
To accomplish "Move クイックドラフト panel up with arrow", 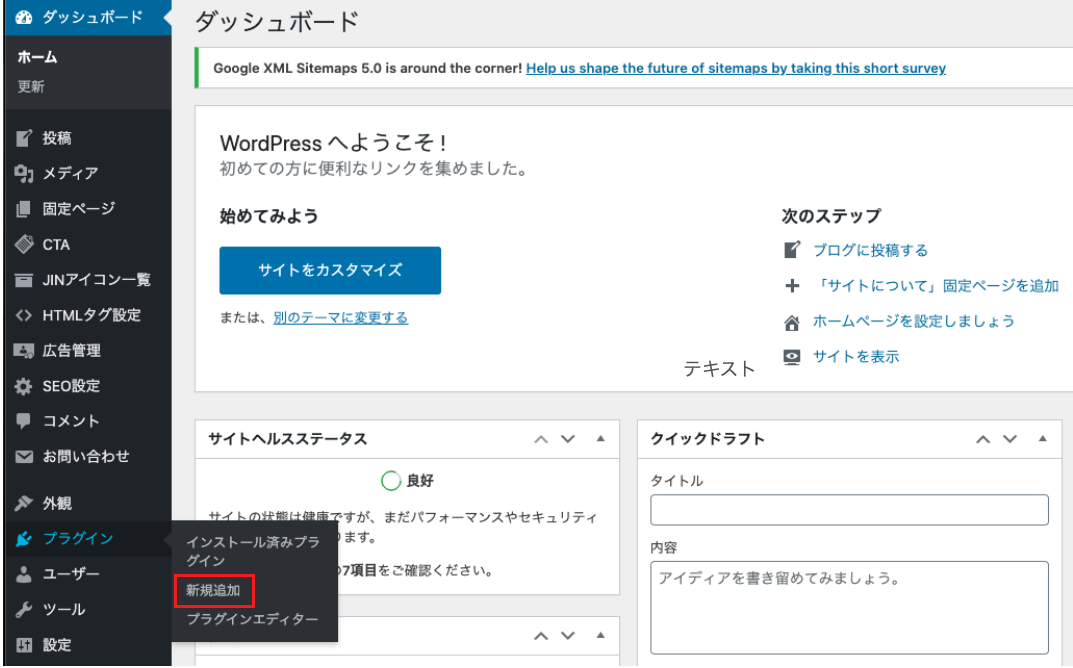I will click(983, 439).
